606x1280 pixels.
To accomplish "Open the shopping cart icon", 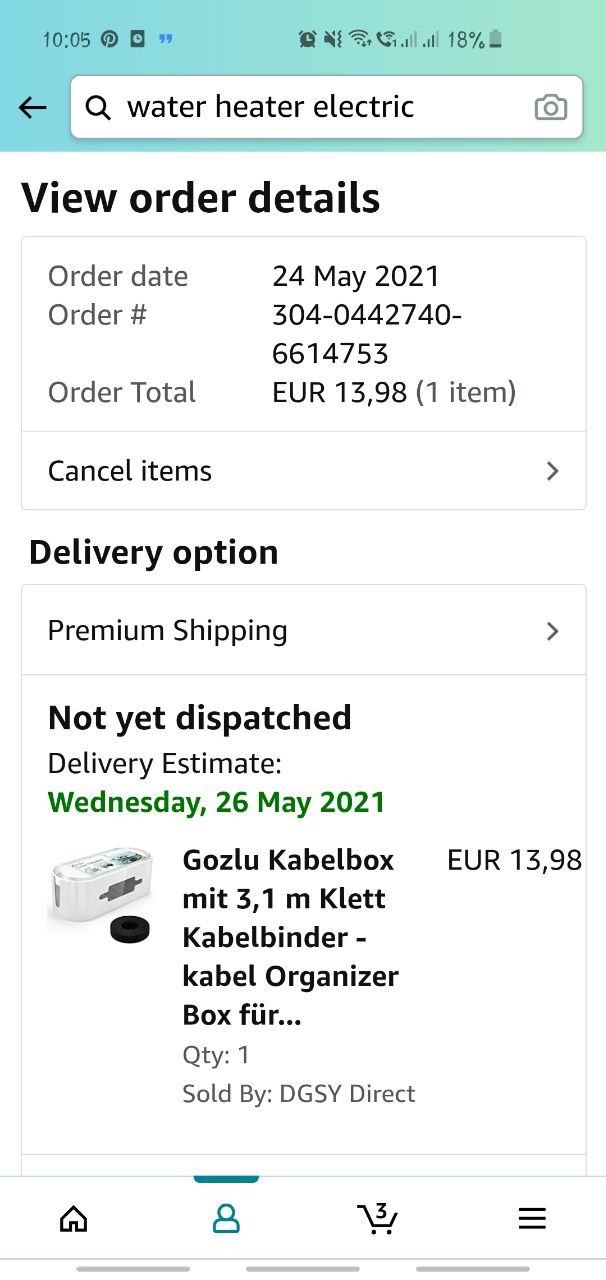I will (378, 1217).
